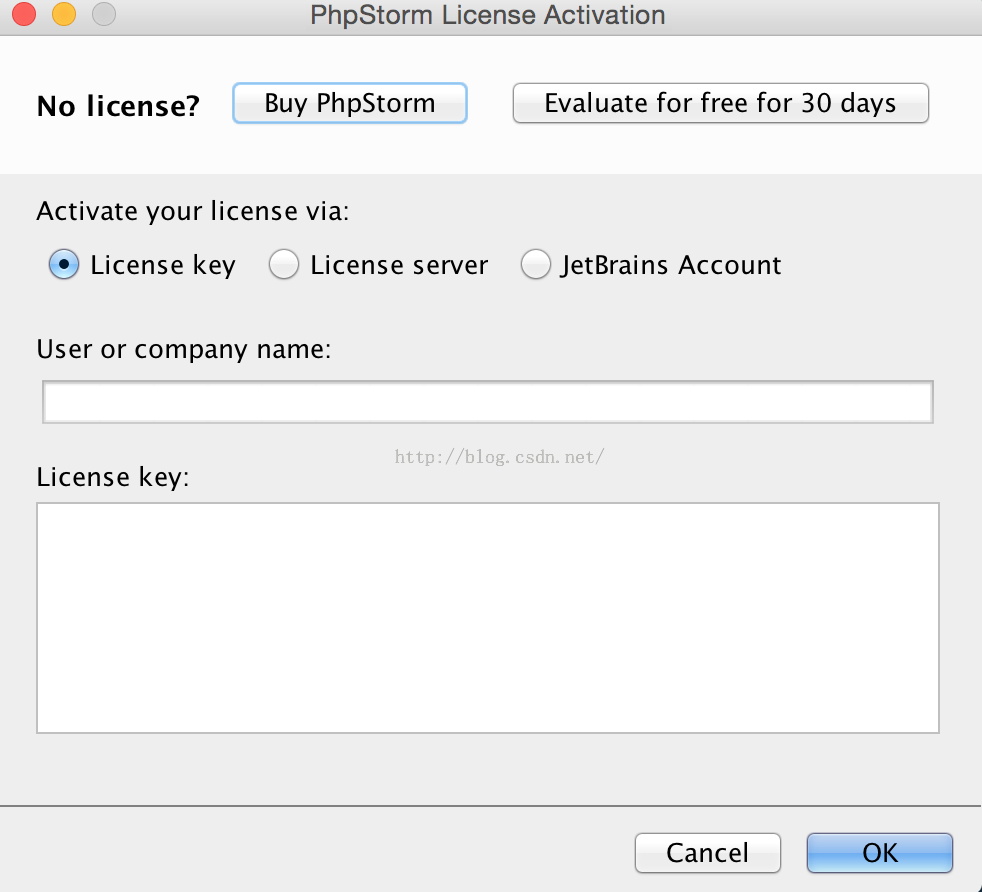Choose the License server radio option
Screen dimensions: 982x892
click(284, 265)
